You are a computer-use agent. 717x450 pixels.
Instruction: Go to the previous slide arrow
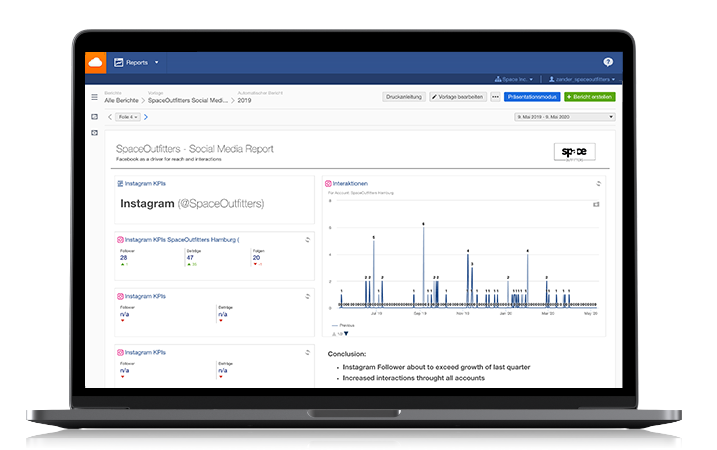pyautogui.click(x=111, y=117)
